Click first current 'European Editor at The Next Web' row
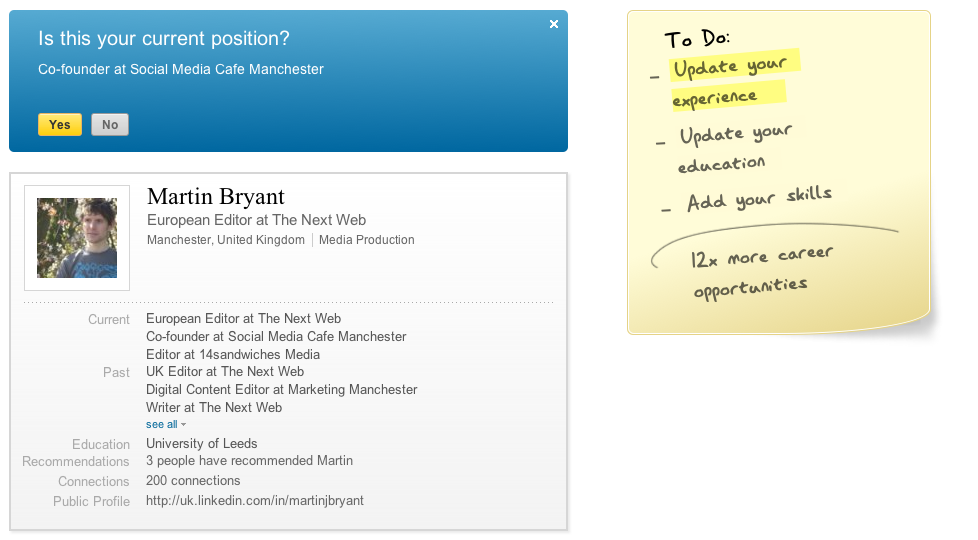The width and height of the screenshot is (978, 540). click(243, 319)
